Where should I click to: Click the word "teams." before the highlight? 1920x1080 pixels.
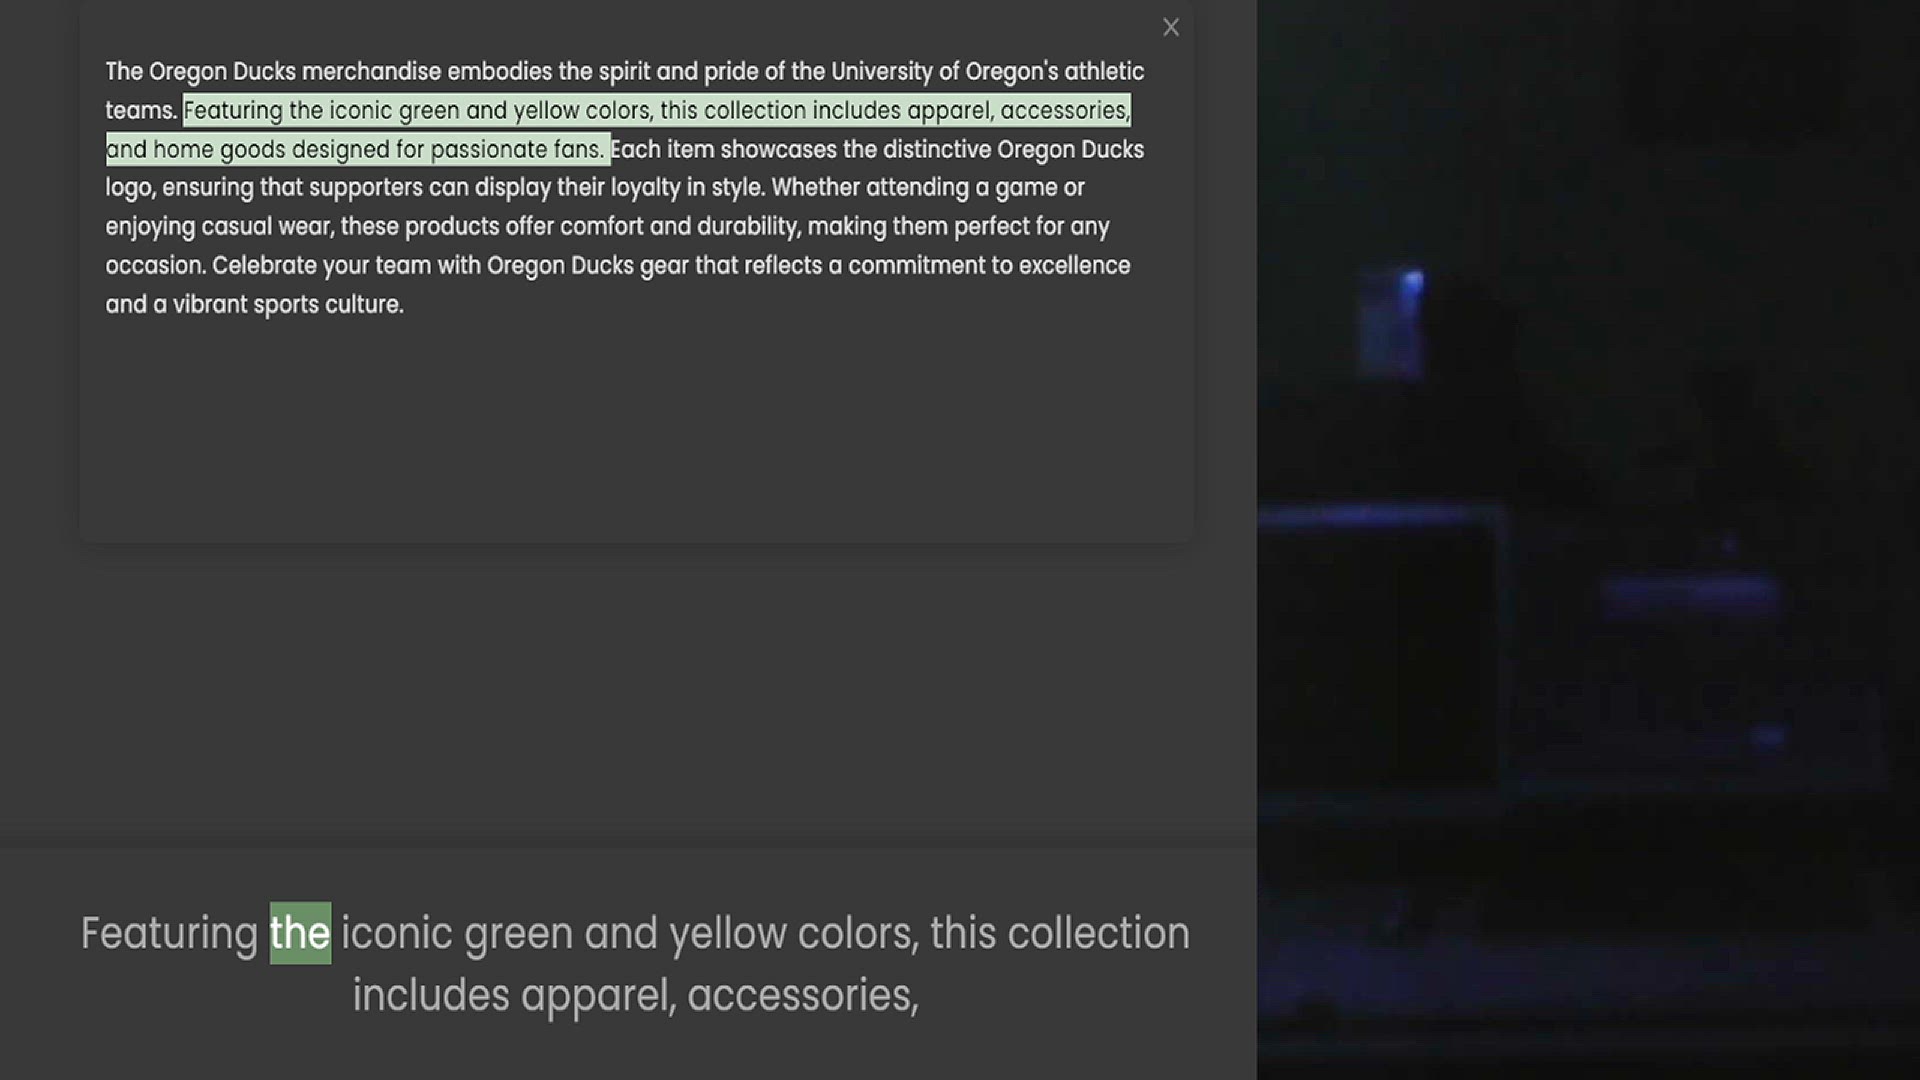(x=141, y=110)
